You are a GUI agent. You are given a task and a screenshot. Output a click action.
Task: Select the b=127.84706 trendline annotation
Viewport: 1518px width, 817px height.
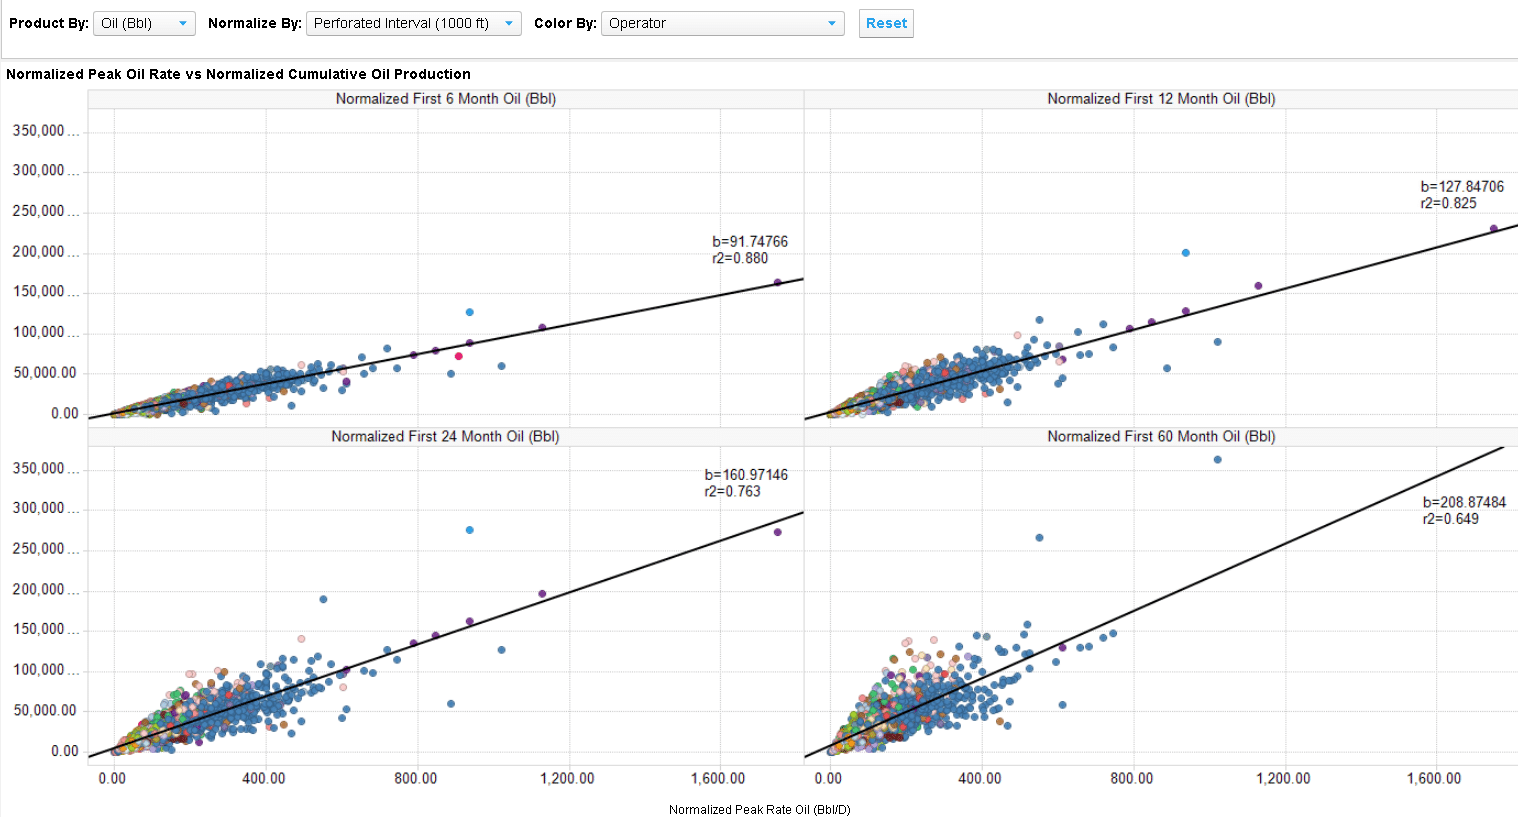pyautogui.click(x=1462, y=187)
